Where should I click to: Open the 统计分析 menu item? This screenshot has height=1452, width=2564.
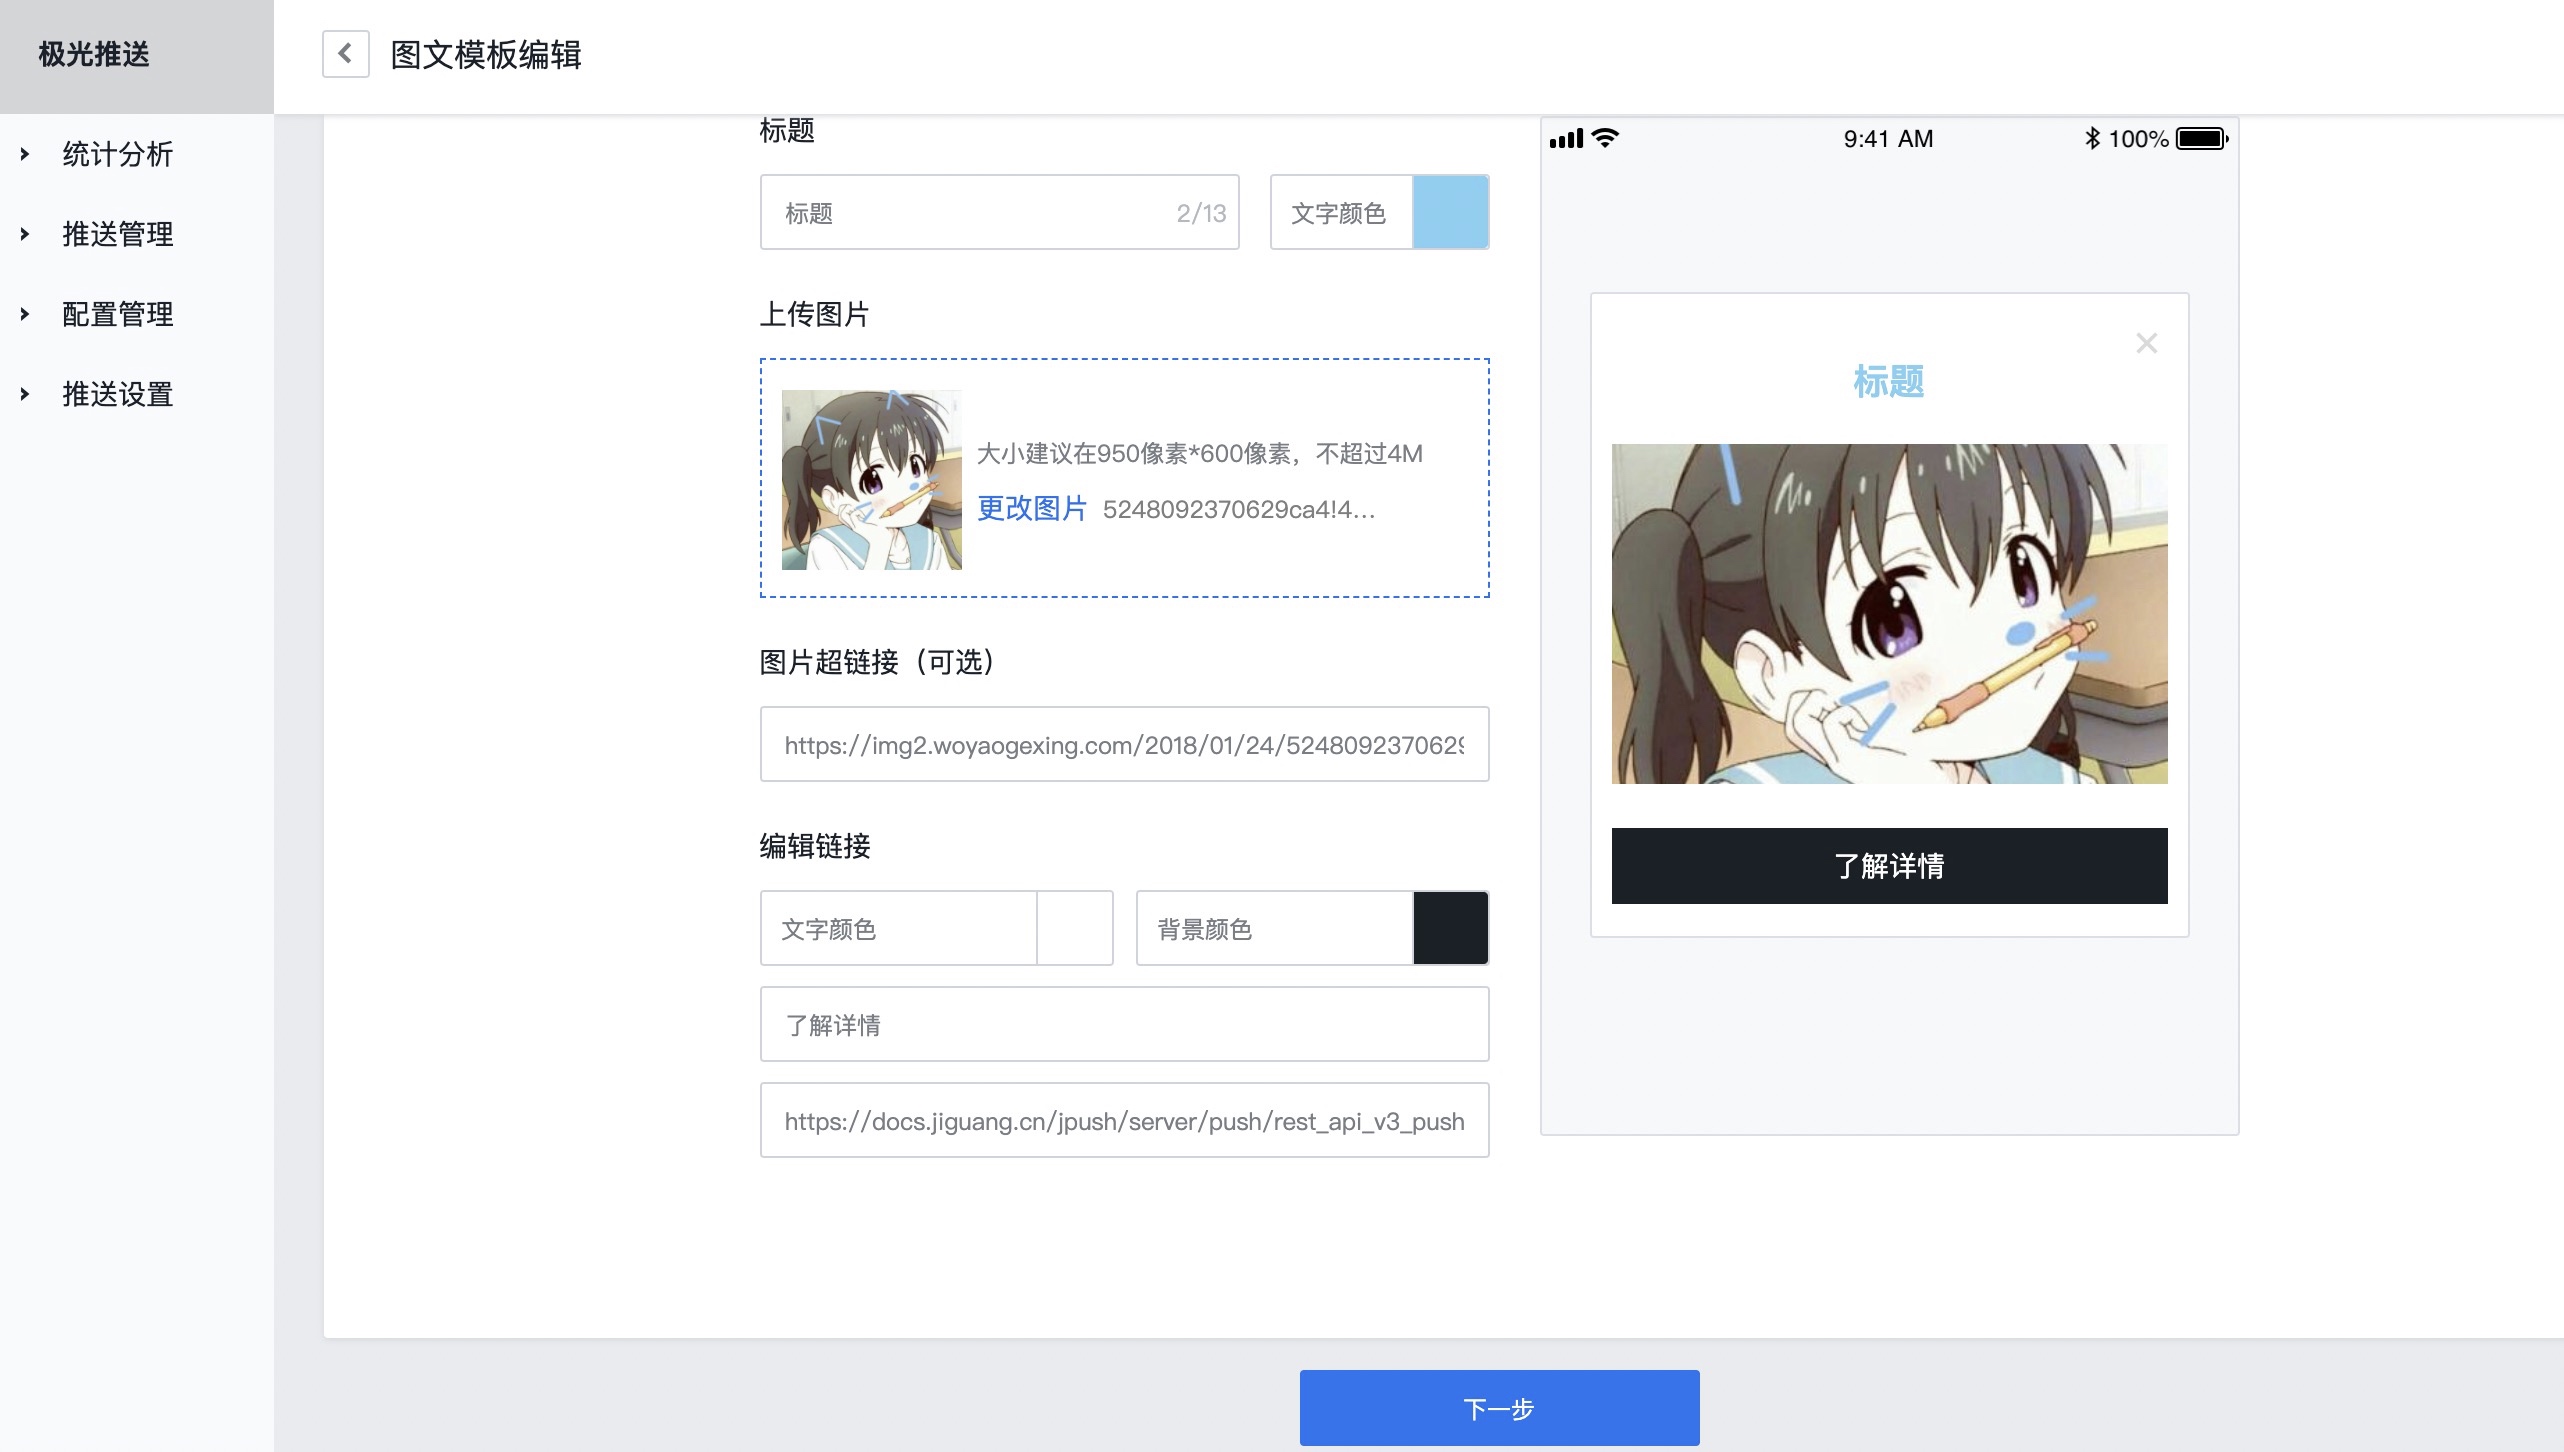[x=118, y=154]
